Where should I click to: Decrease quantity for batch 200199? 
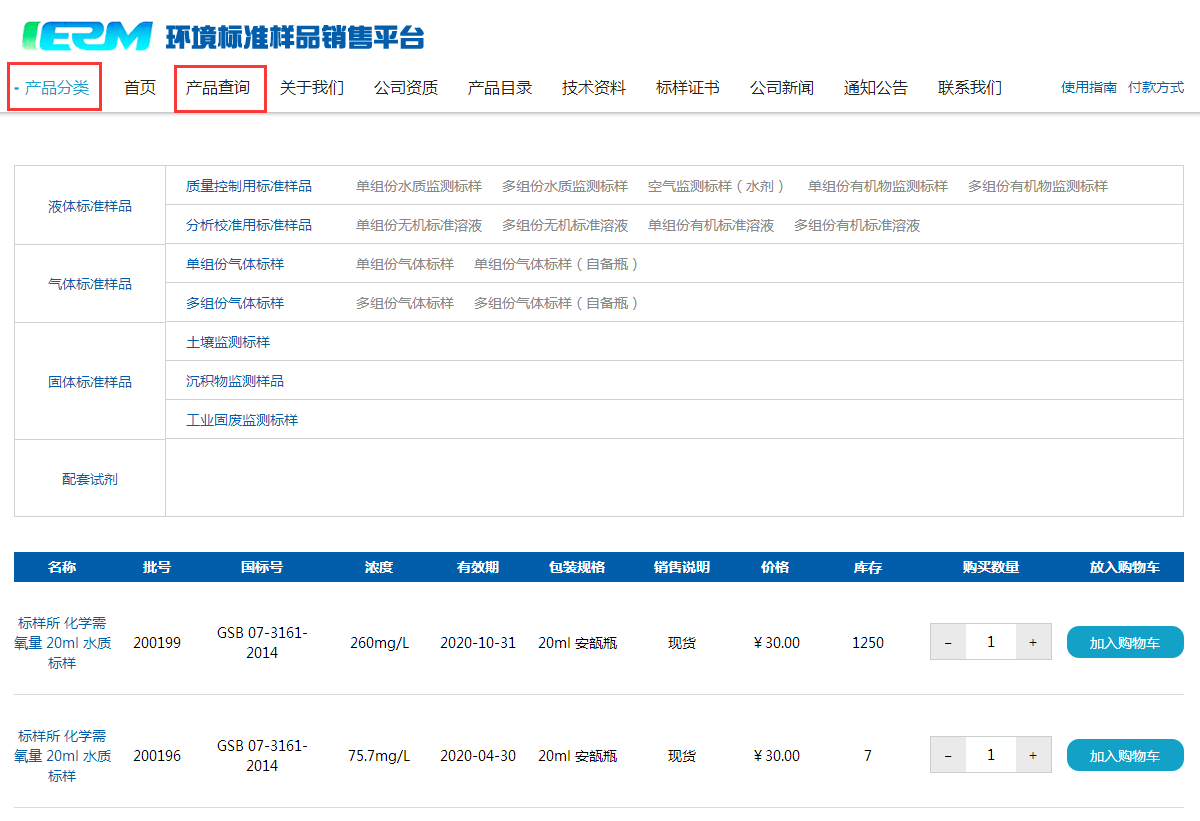click(x=948, y=642)
